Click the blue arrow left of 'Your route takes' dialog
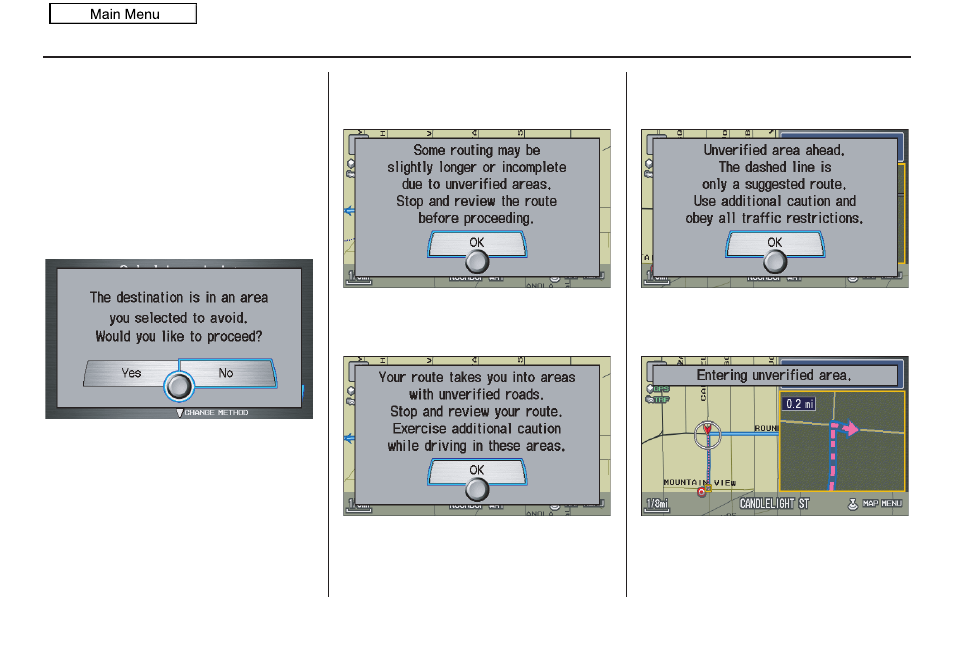 pos(349,439)
